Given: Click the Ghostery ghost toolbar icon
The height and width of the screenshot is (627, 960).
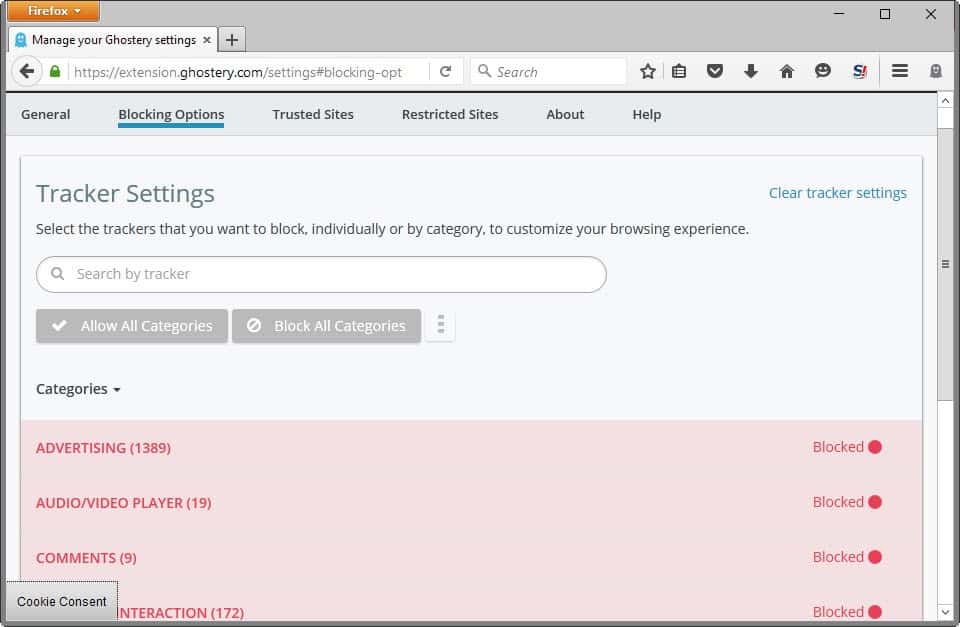Looking at the screenshot, I should click(x=936, y=72).
